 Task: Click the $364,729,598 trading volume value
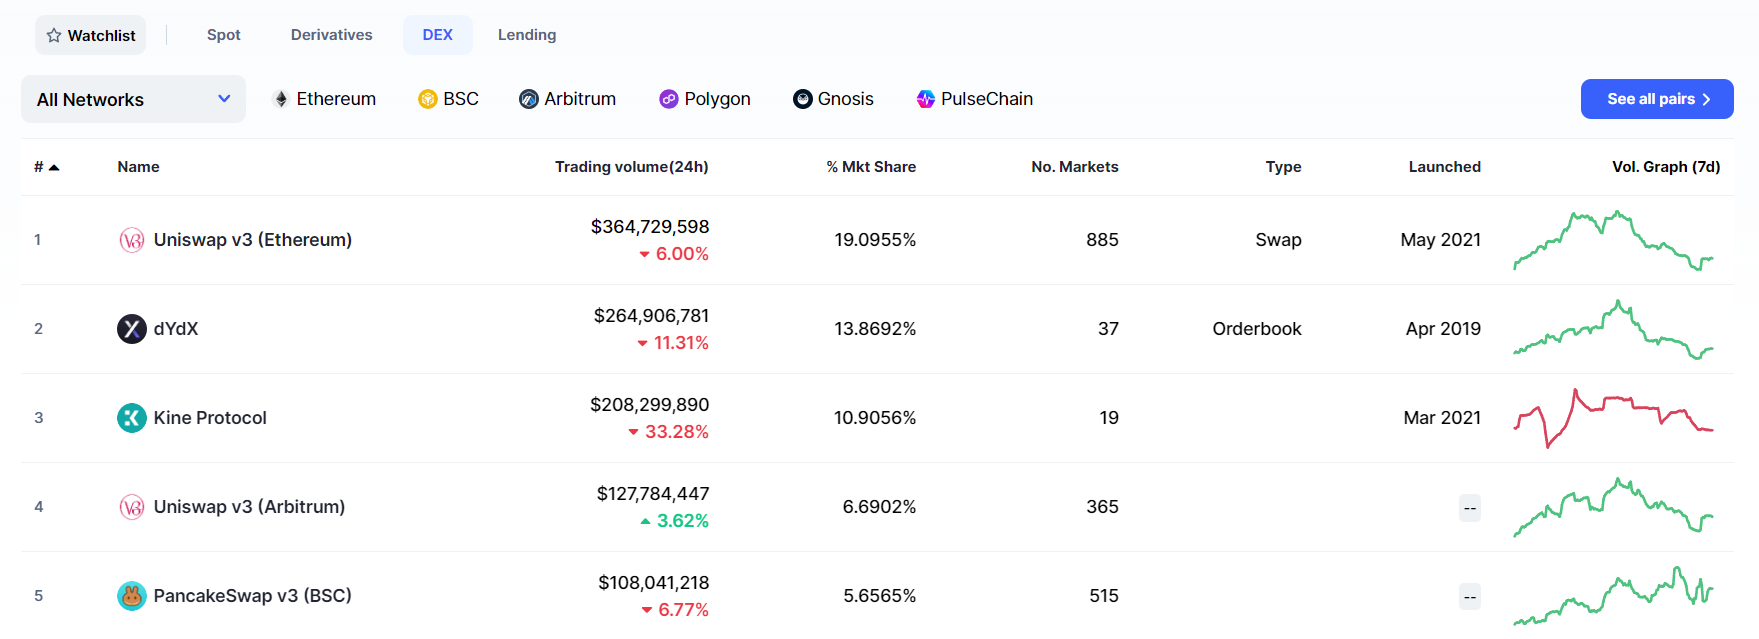tap(650, 227)
